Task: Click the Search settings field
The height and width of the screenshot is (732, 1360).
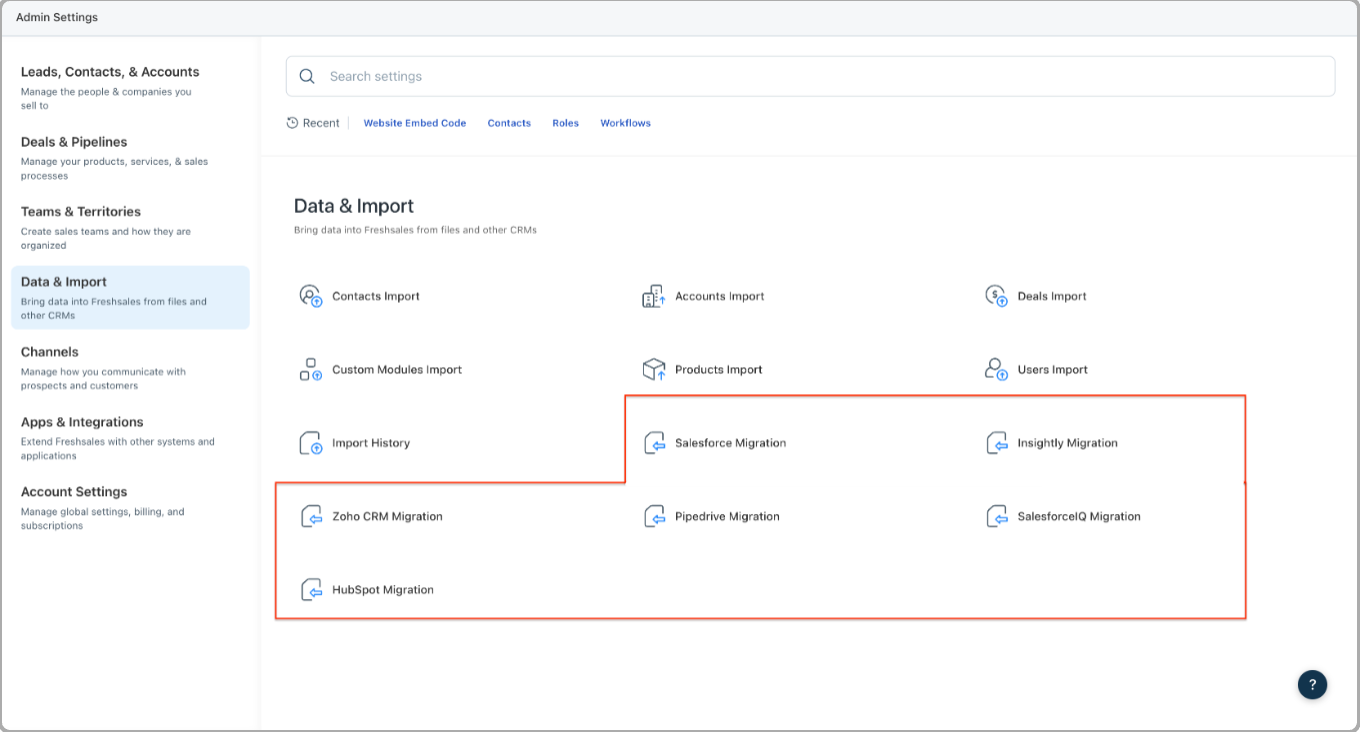Action: click(x=810, y=76)
